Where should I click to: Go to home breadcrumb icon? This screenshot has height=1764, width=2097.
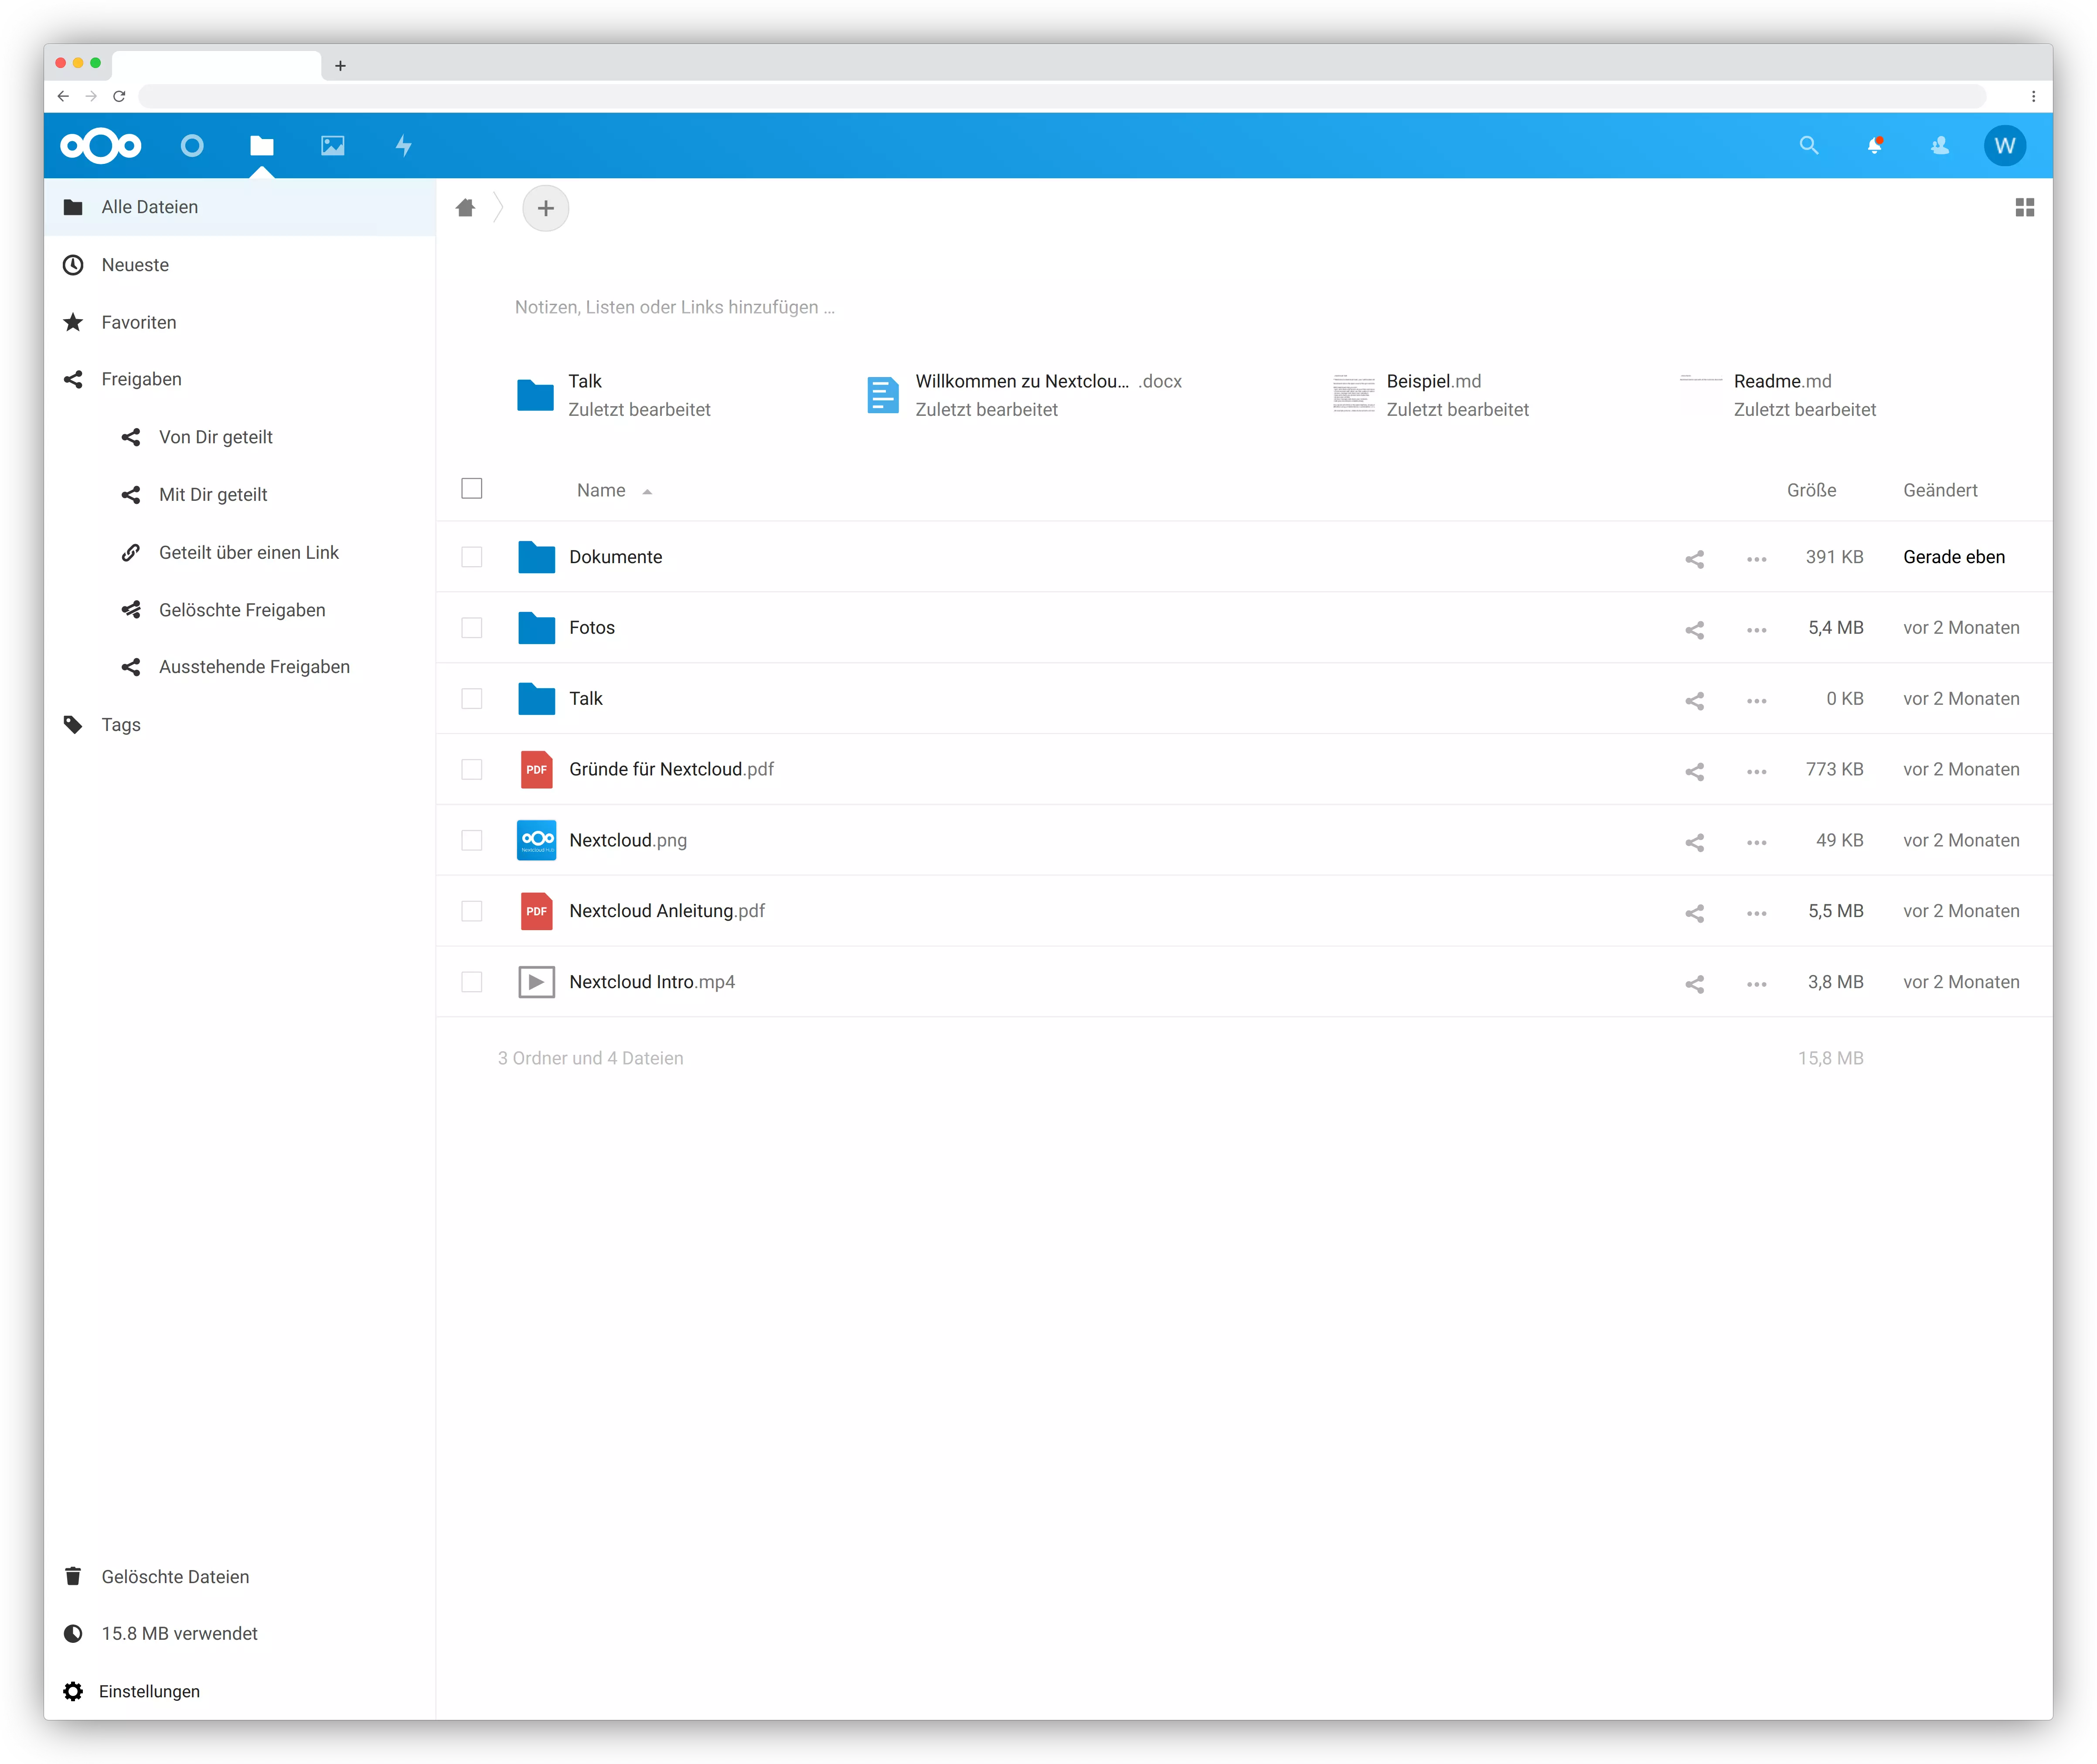(x=465, y=208)
